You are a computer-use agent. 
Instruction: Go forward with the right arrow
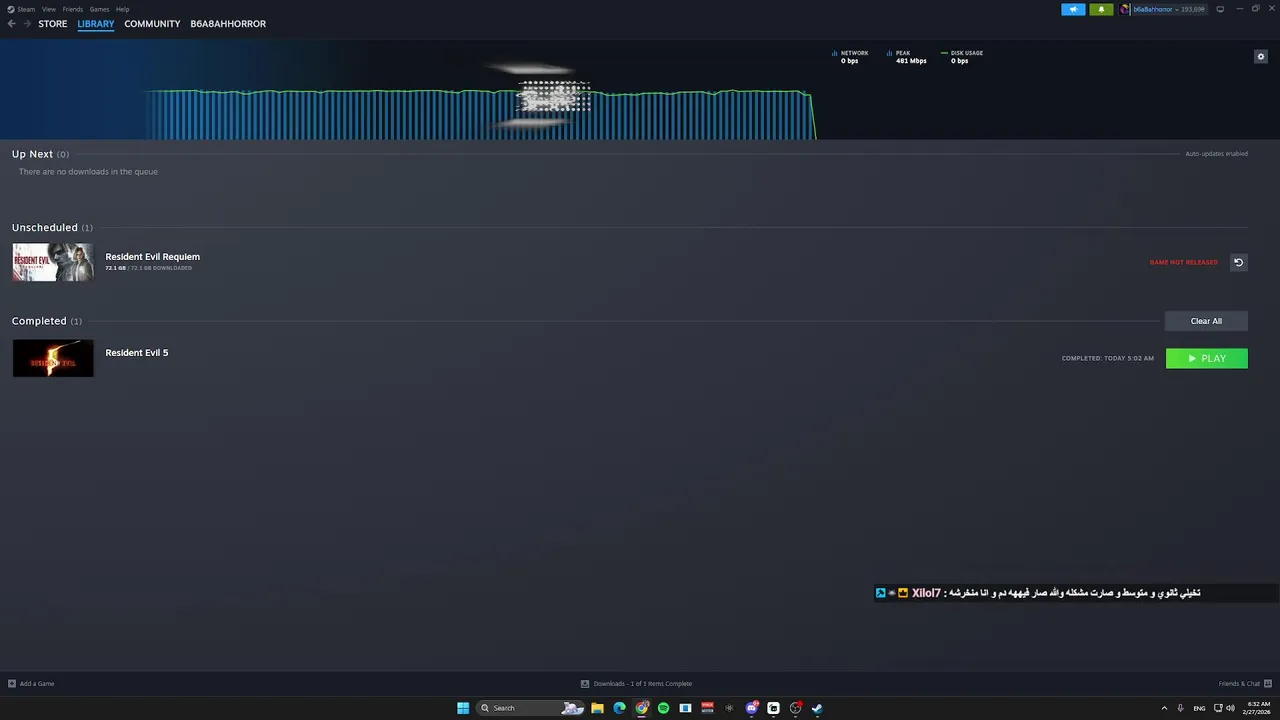coord(27,24)
